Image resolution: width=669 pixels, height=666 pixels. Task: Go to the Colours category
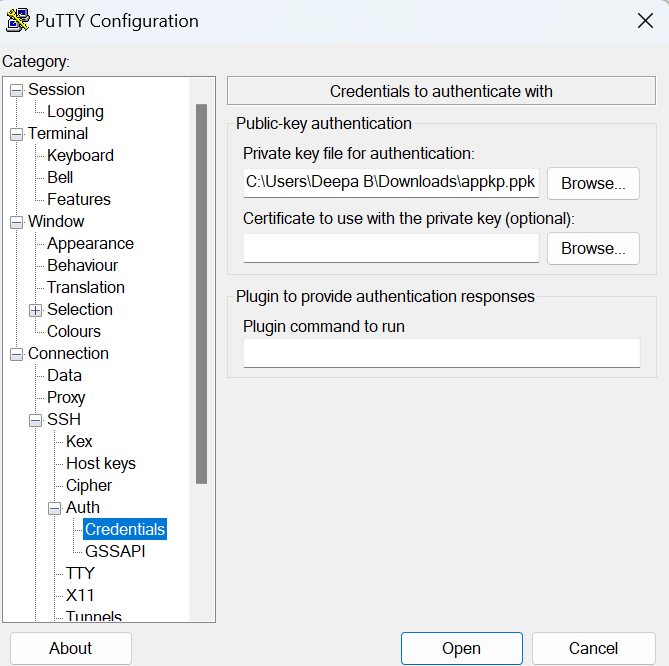click(74, 332)
